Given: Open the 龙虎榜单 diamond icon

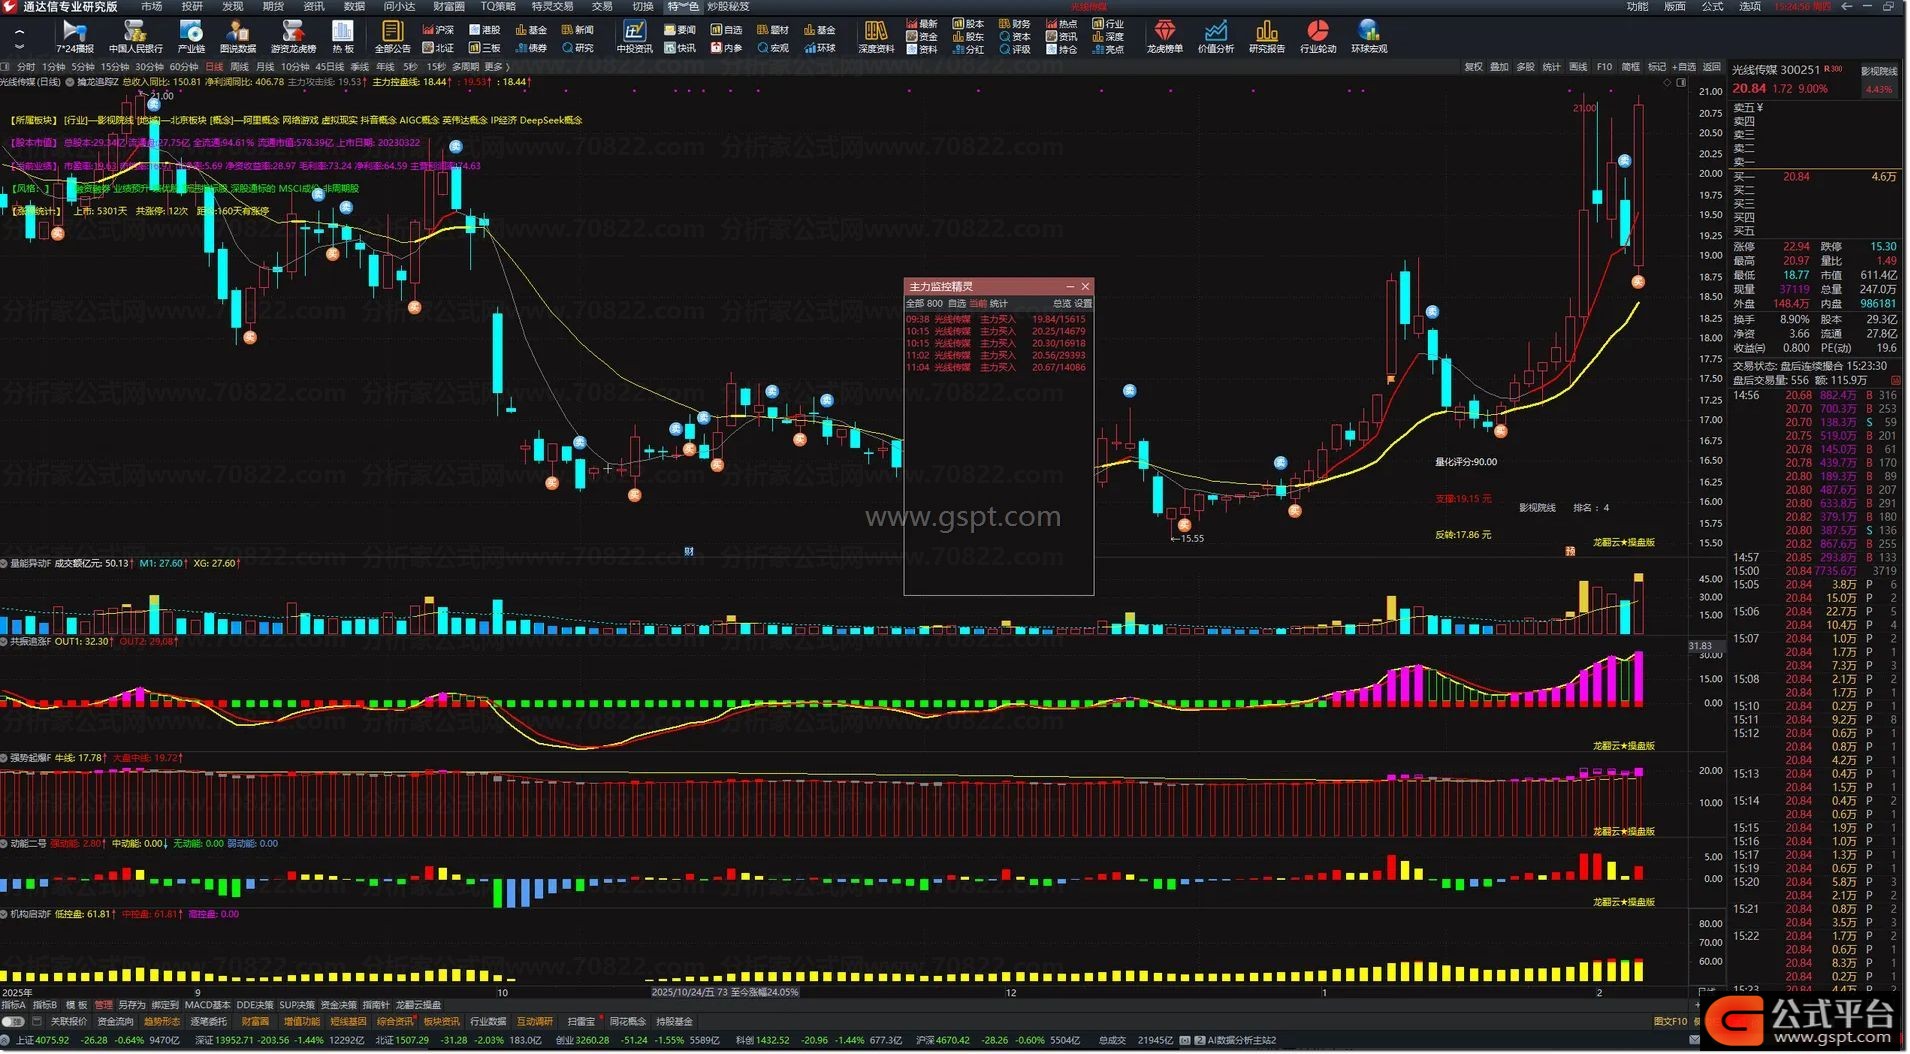Looking at the screenshot, I should click(1164, 36).
